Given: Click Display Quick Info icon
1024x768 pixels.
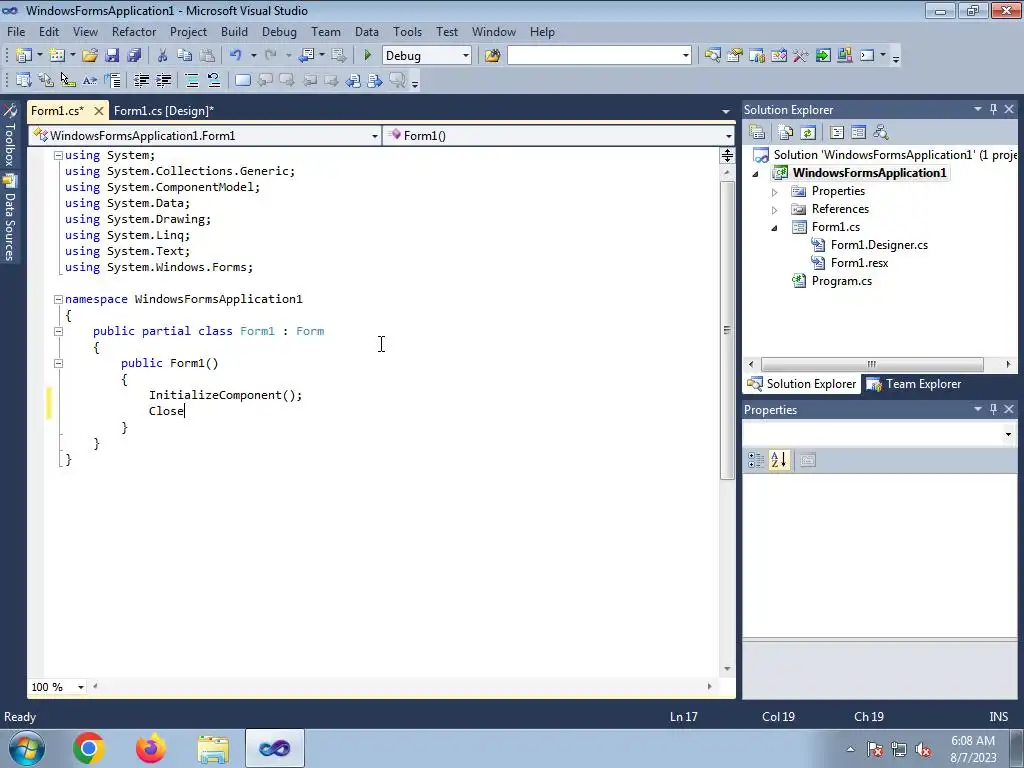Looking at the screenshot, I should (x=68, y=80).
